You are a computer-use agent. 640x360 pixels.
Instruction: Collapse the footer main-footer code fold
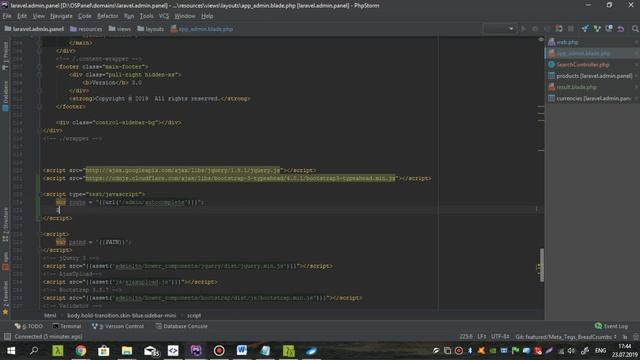[40, 67]
